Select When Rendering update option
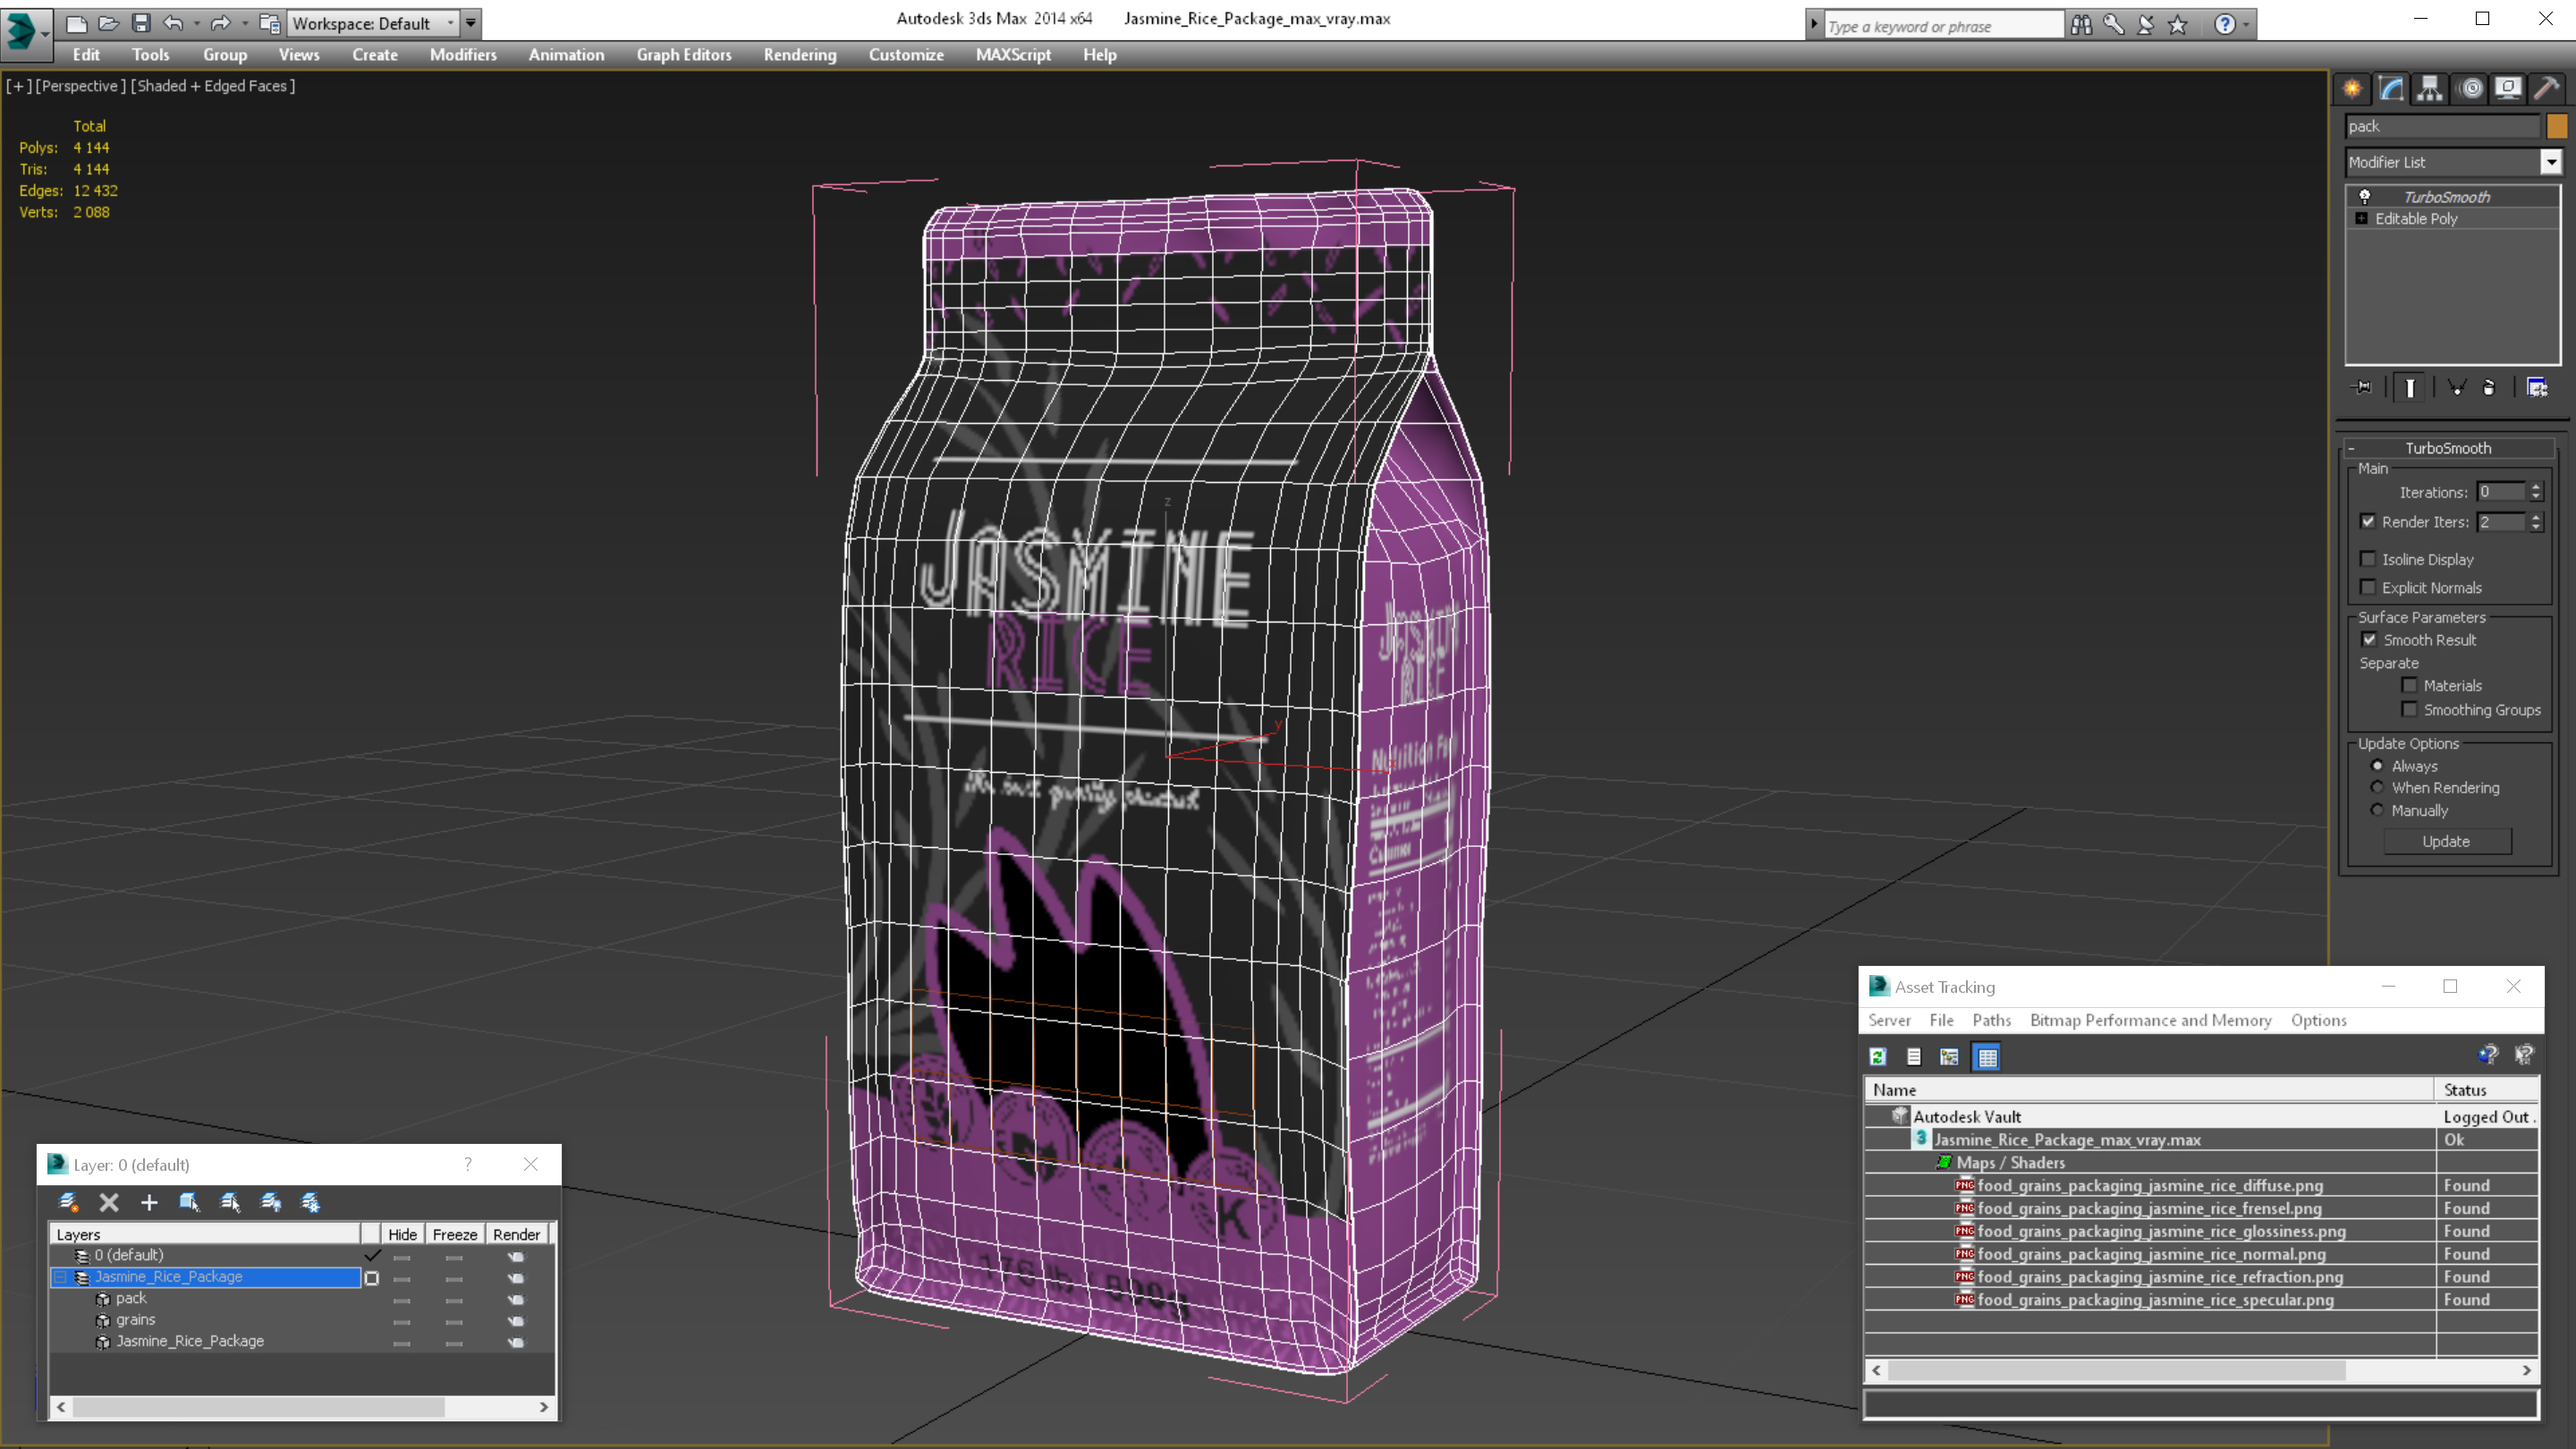 tap(2377, 787)
